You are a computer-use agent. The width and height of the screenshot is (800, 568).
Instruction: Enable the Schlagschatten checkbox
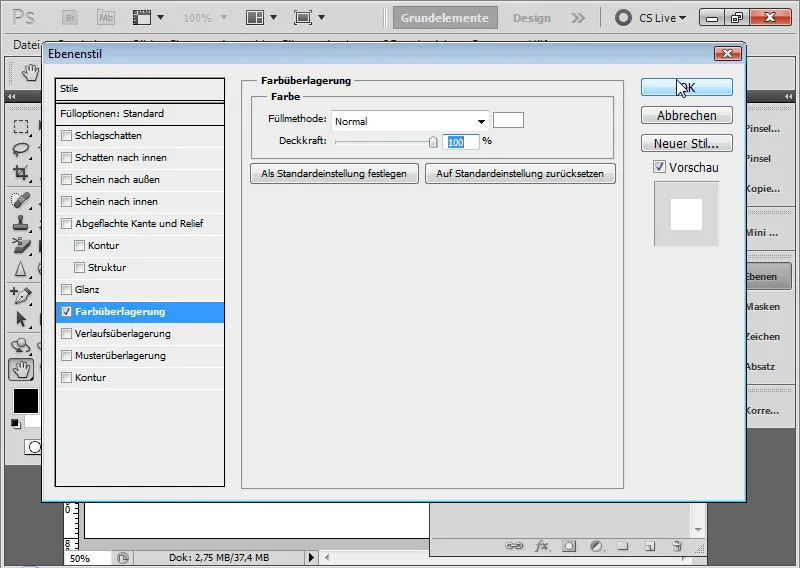66,136
